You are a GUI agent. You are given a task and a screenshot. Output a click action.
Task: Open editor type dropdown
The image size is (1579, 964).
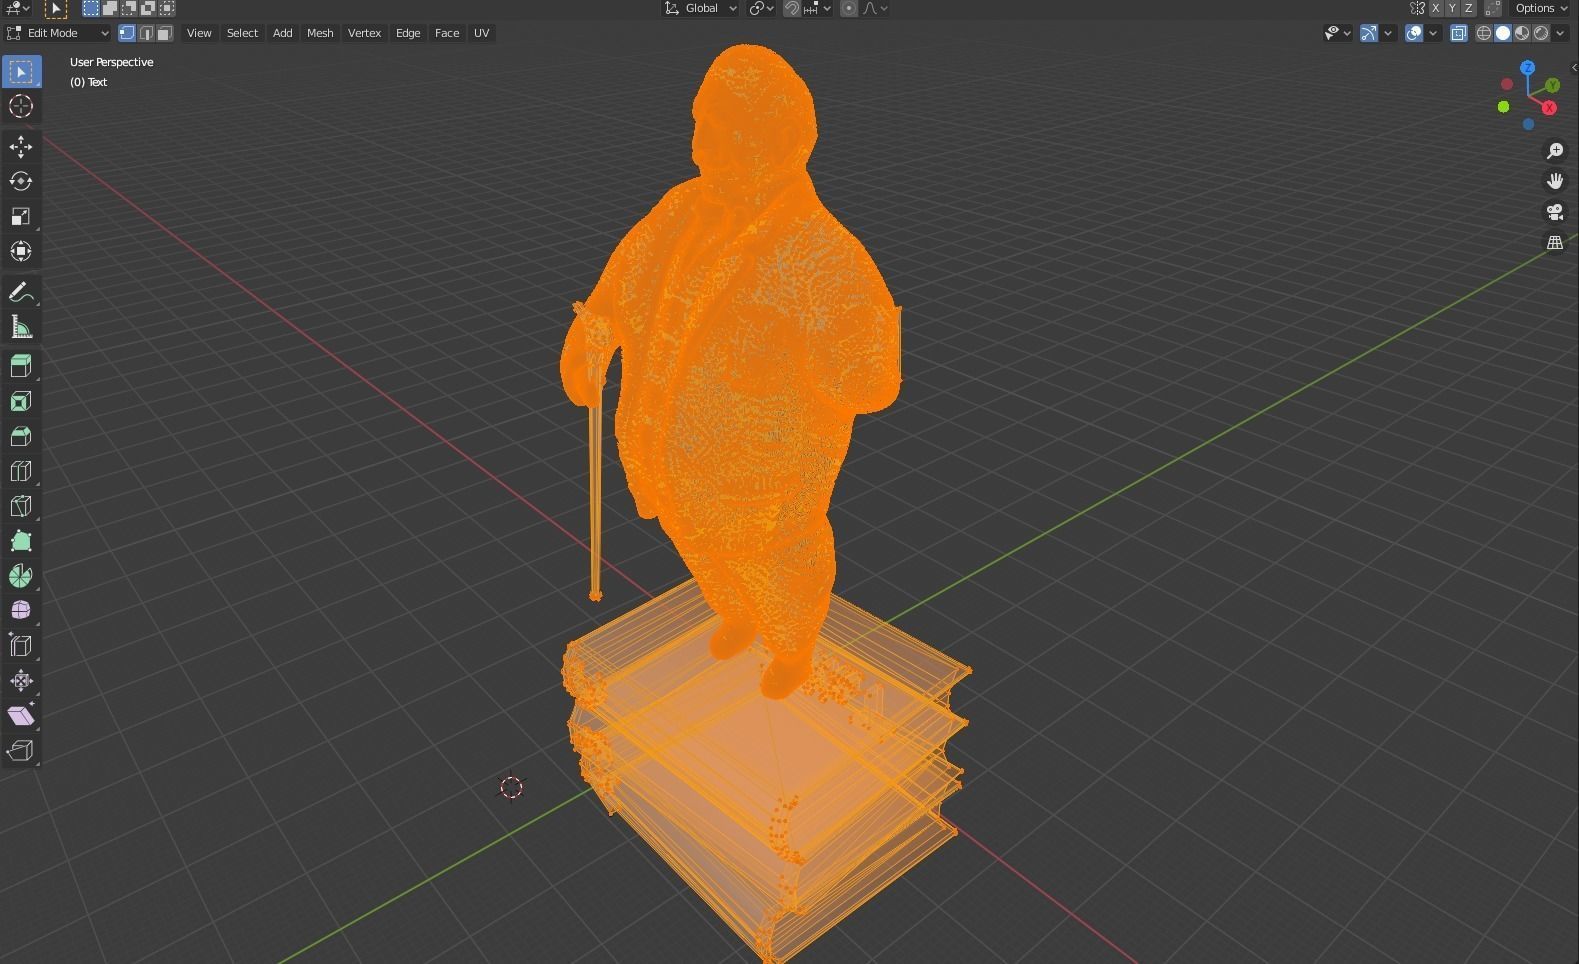(18, 8)
